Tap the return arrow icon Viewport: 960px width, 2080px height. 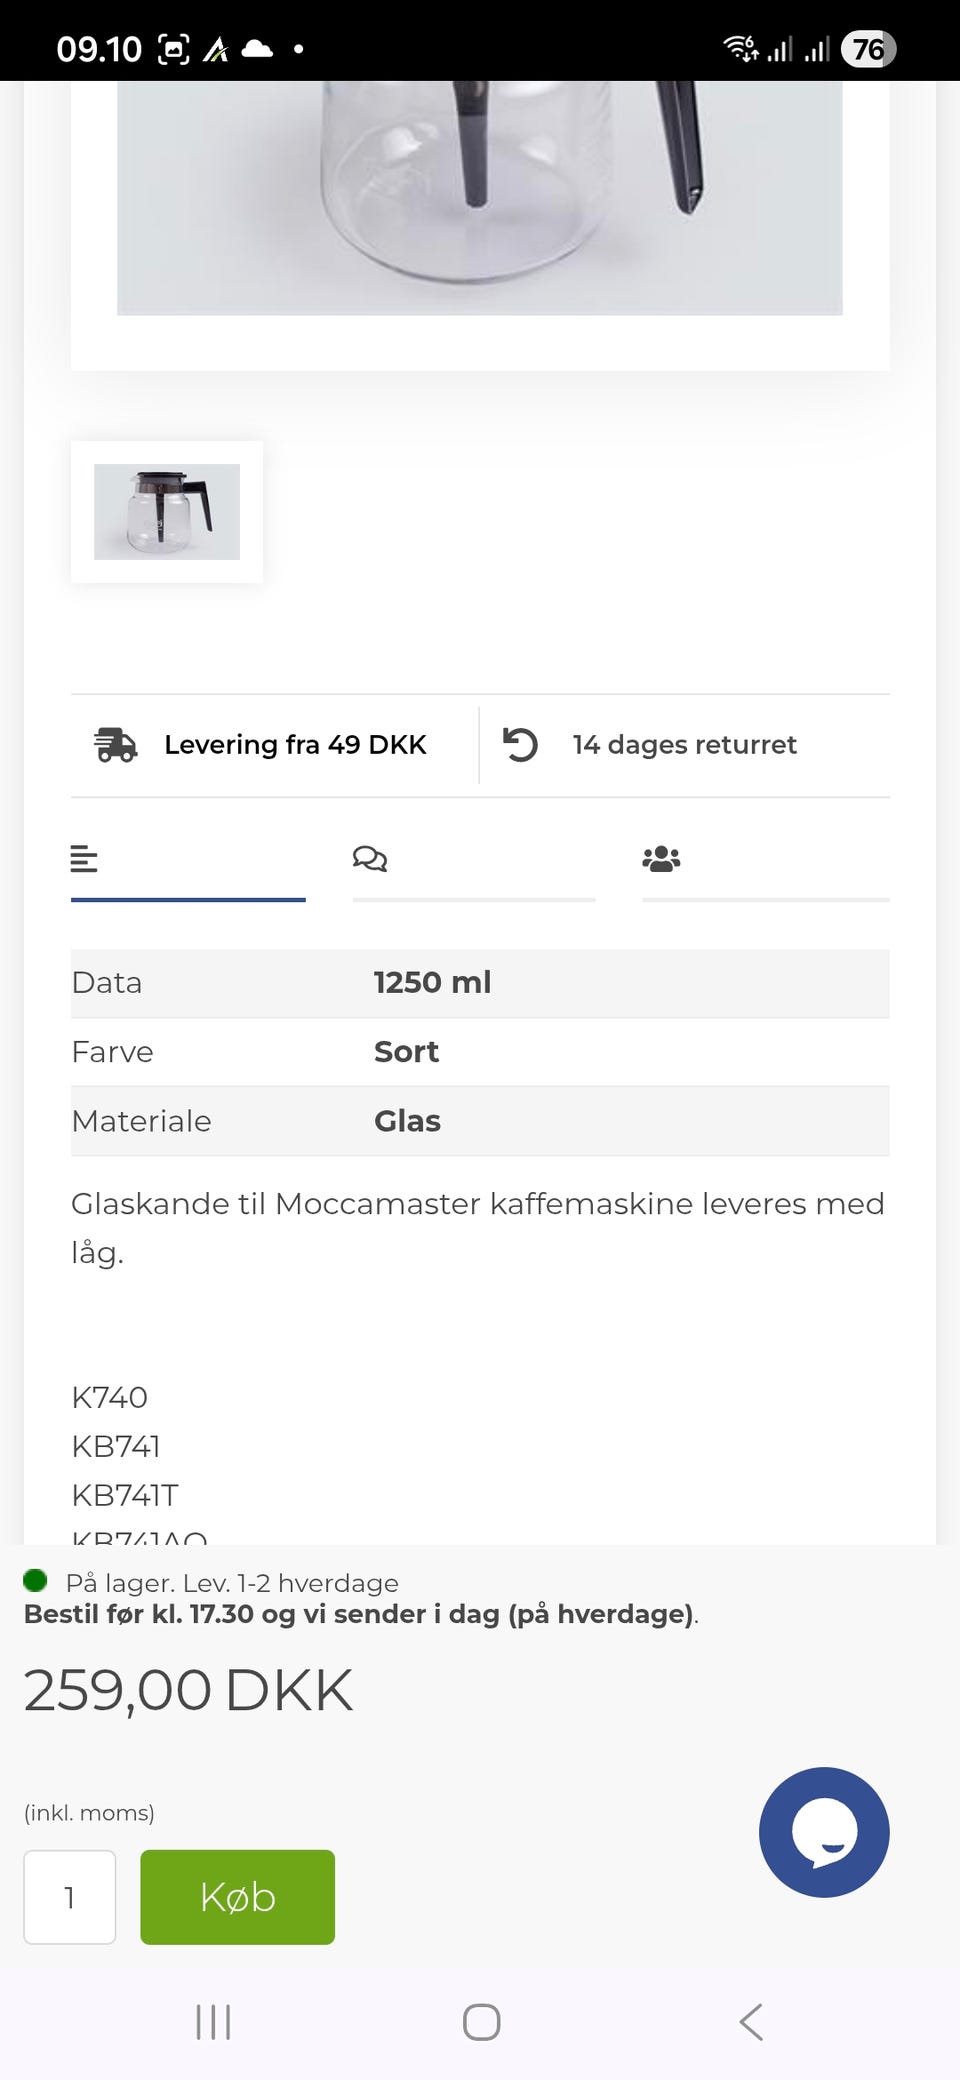[x=520, y=745]
